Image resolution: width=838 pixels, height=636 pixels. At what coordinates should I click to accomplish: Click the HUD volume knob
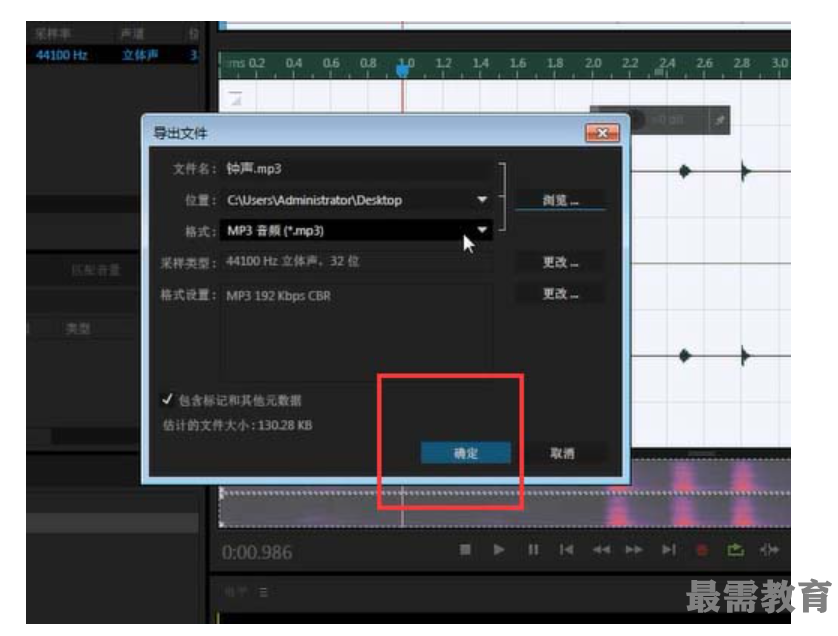coord(635,120)
